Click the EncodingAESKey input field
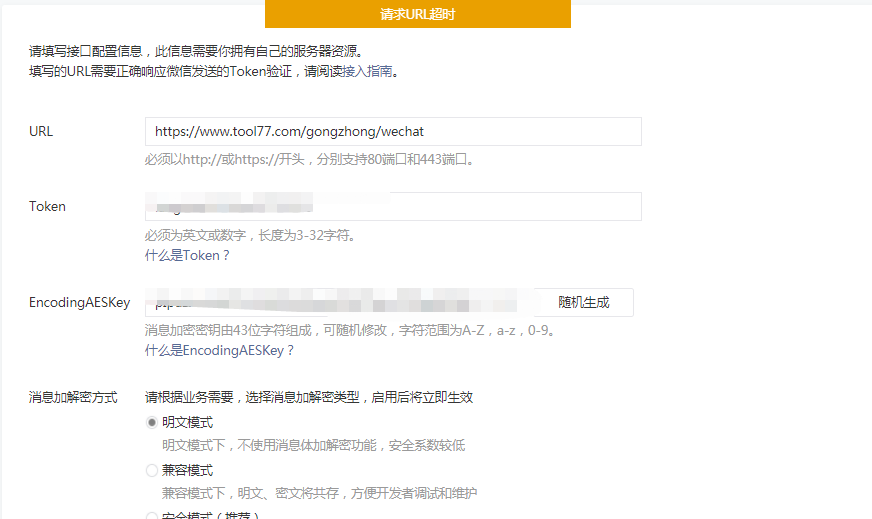 pyautogui.click(x=340, y=302)
